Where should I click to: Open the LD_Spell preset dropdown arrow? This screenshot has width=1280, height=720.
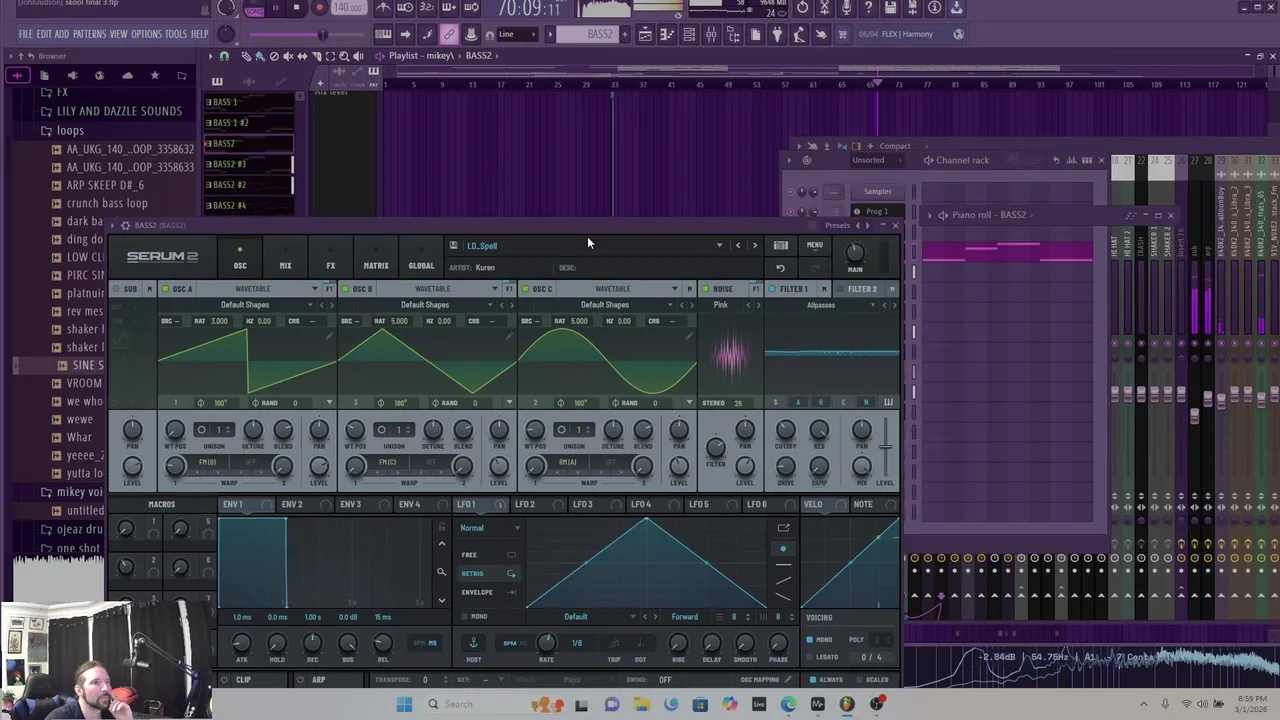[x=719, y=245]
